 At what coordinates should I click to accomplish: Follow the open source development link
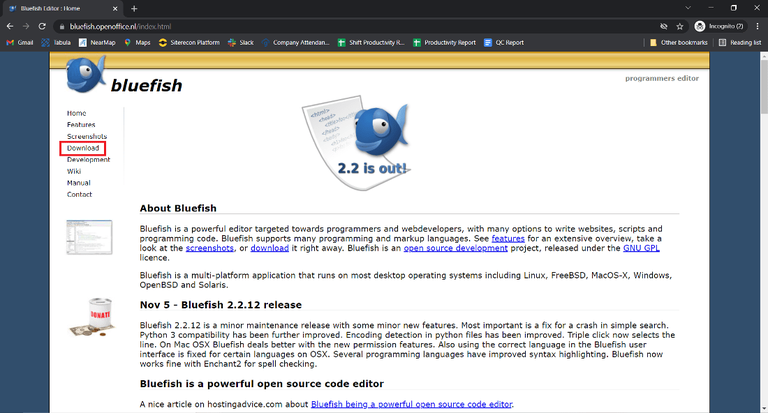coord(456,248)
